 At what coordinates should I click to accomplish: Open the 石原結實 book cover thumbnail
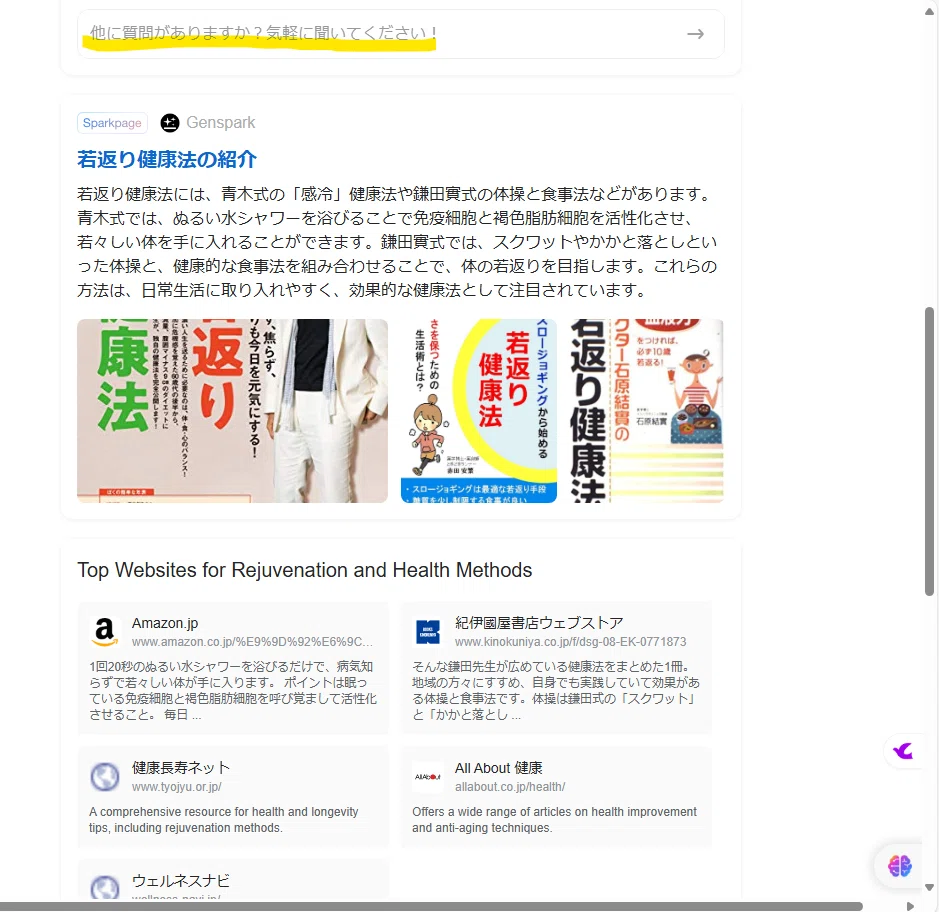[x=647, y=411]
